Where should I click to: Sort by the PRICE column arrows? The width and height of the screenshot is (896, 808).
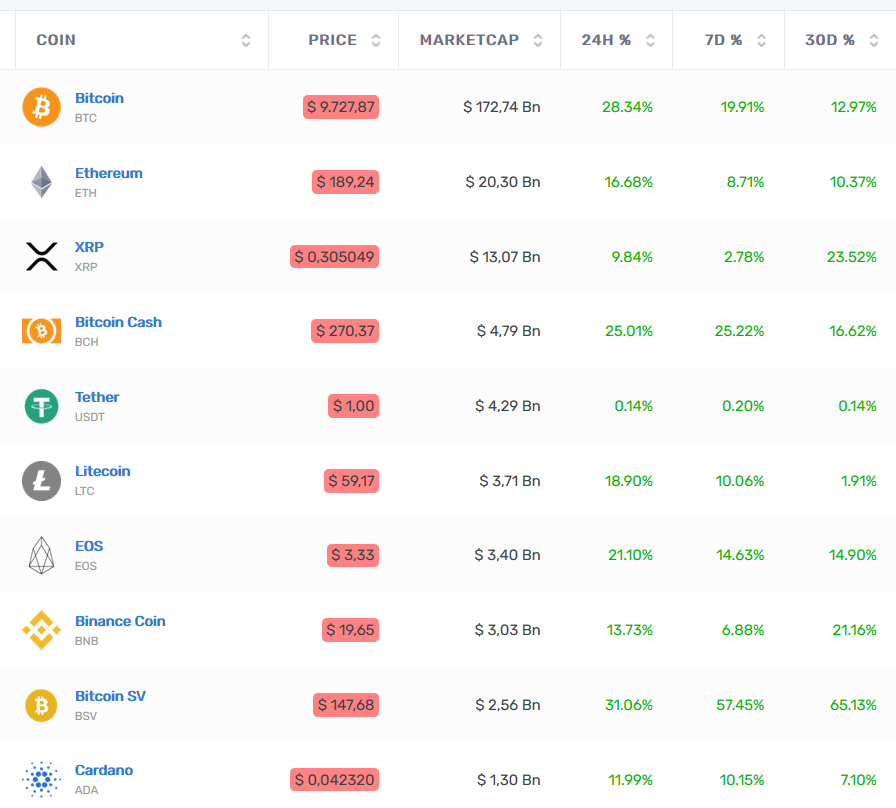375,41
